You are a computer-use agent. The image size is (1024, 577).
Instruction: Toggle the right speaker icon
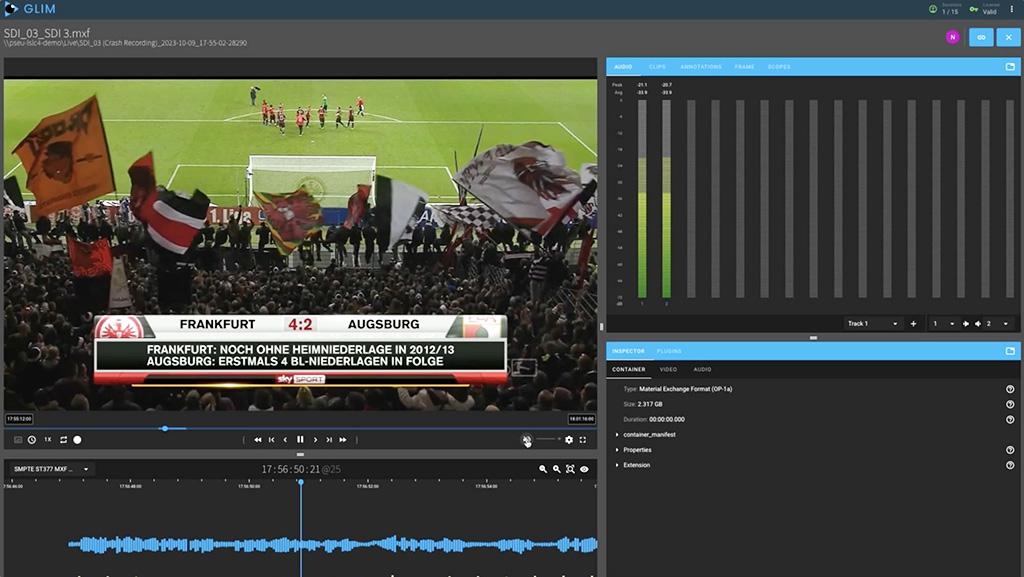click(x=978, y=324)
